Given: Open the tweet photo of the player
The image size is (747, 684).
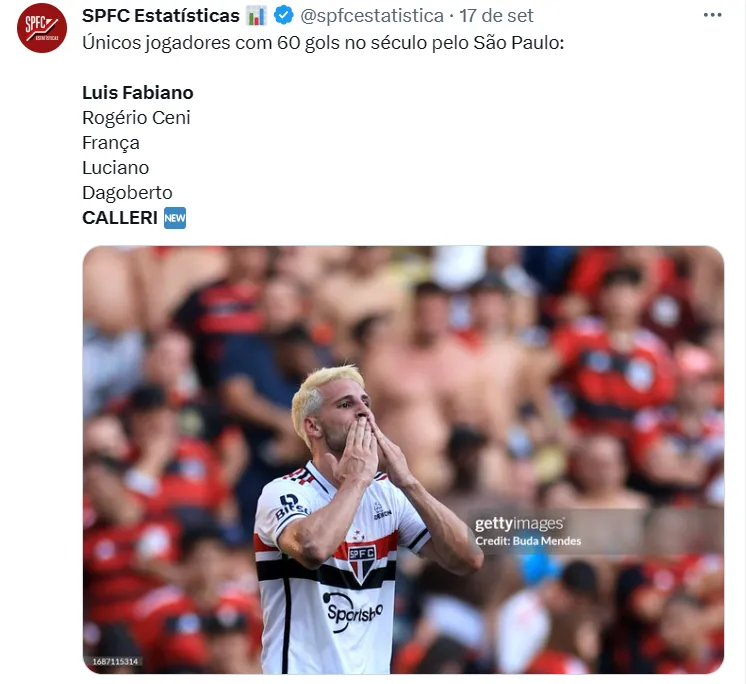Looking at the screenshot, I should pos(404,460).
